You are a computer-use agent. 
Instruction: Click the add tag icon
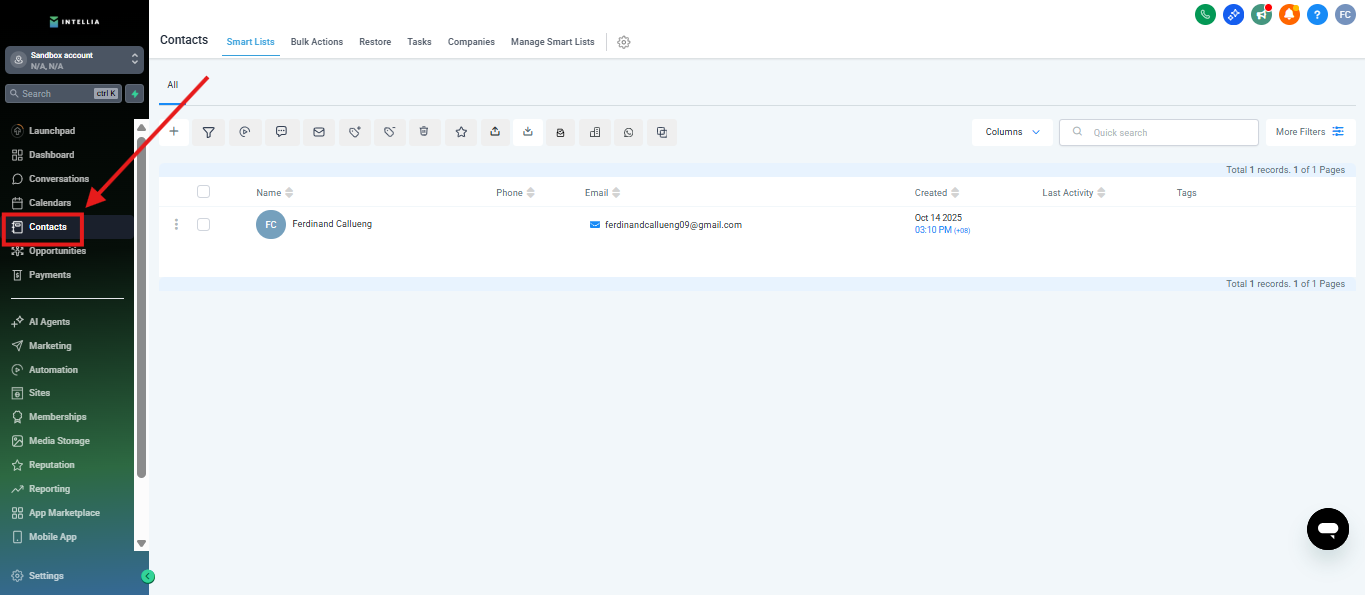pos(354,132)
